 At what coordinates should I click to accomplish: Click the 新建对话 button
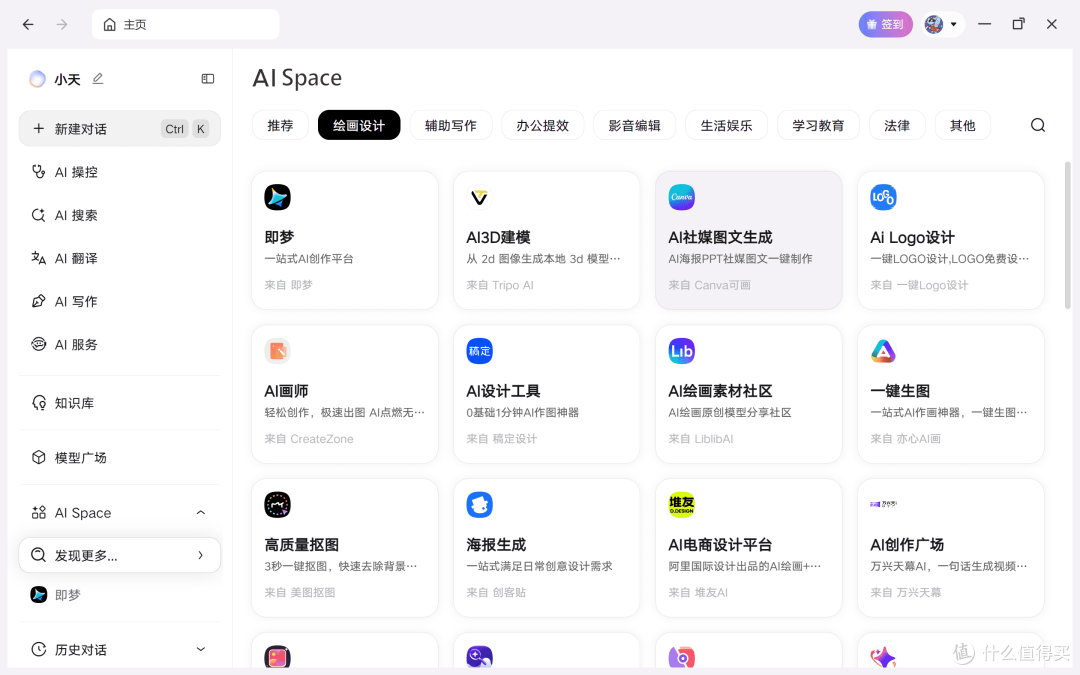click(x=119, y=129)
